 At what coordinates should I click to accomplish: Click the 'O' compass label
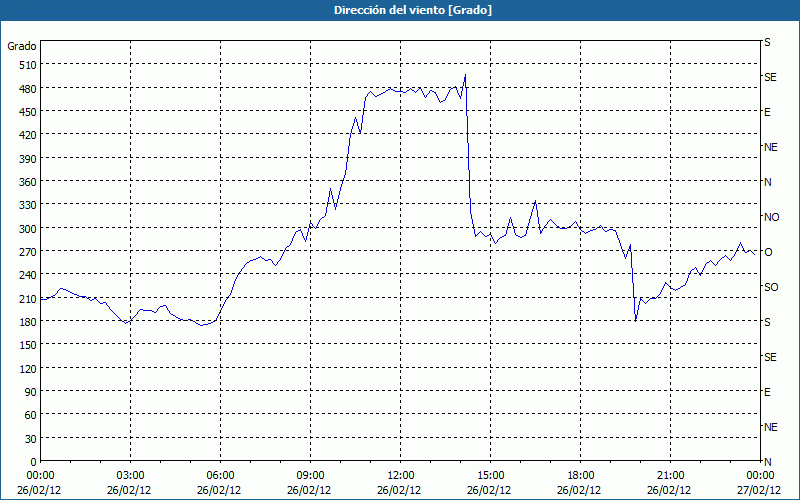[768, 252]
